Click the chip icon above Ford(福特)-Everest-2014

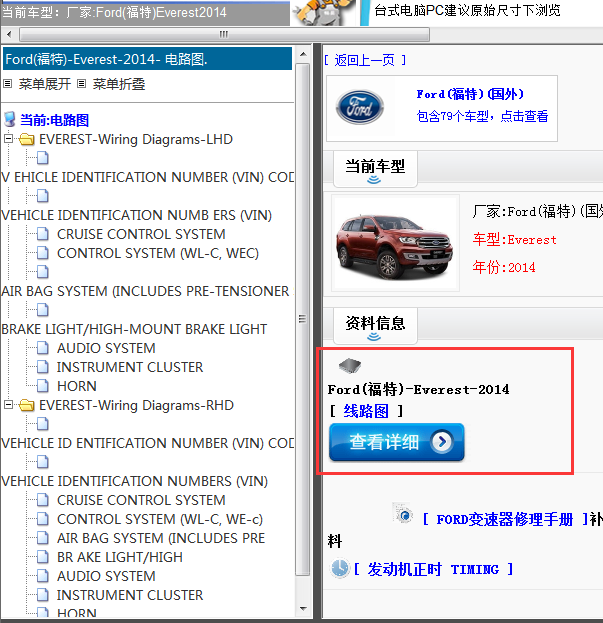pos(350,366)
